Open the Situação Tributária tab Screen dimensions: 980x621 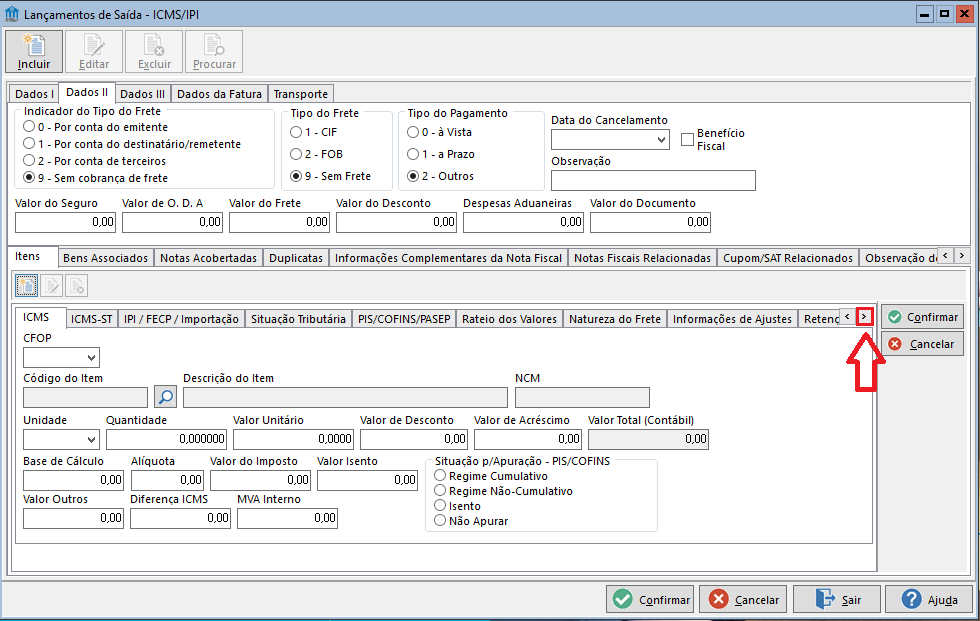[x=298, y=319]
